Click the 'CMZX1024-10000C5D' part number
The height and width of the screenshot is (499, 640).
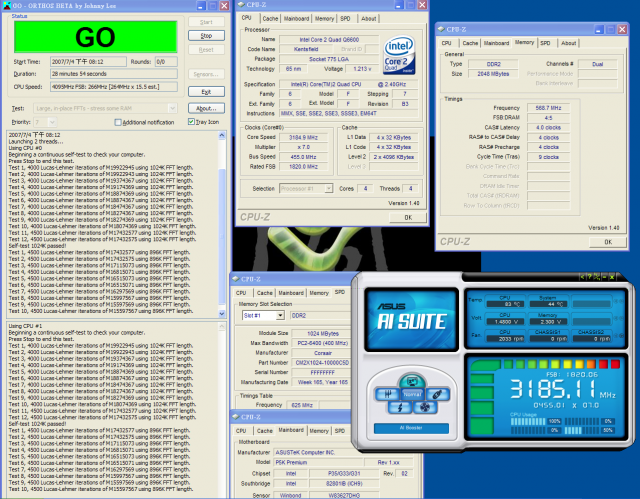point(322,363)
